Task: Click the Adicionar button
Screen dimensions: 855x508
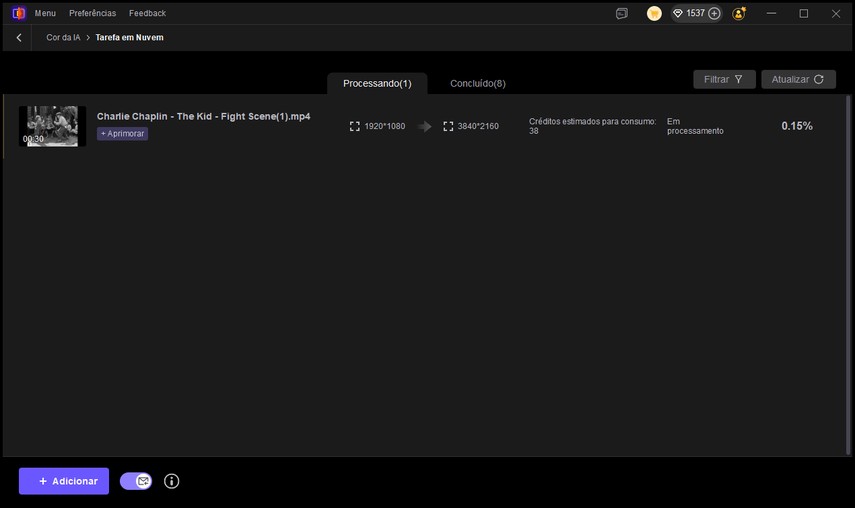Action: click(x=64, y=481)
